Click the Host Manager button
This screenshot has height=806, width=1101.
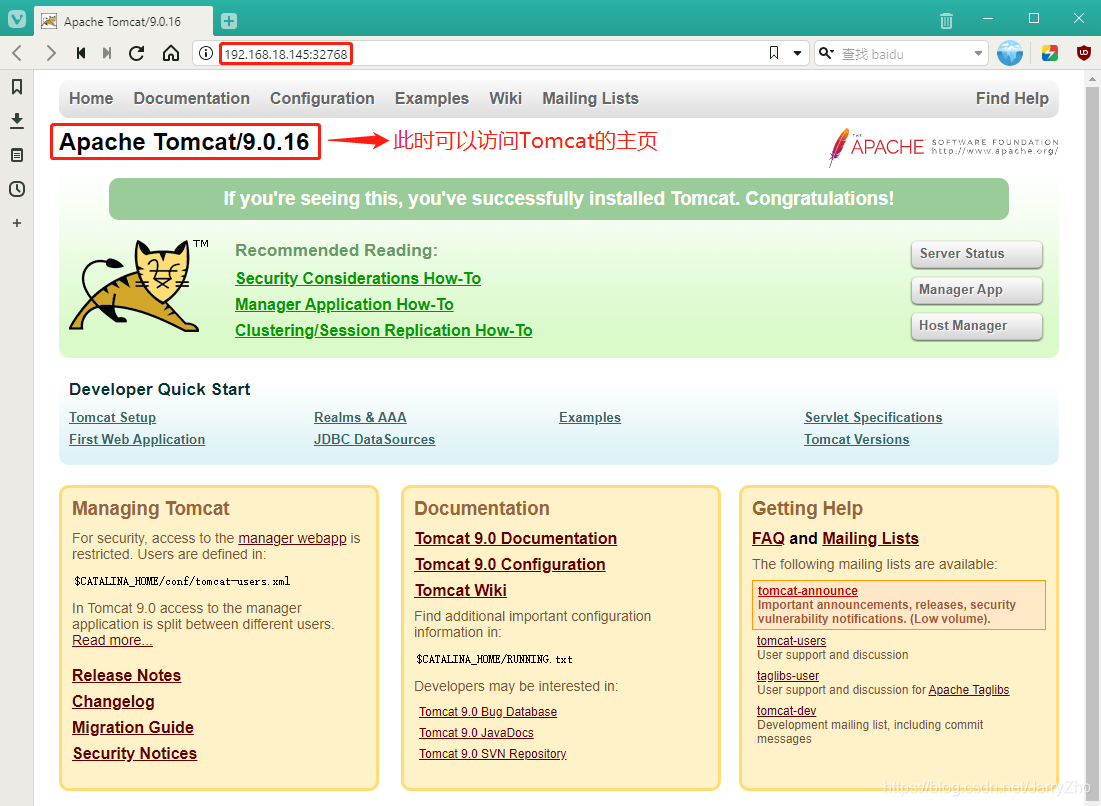point(977,326)
